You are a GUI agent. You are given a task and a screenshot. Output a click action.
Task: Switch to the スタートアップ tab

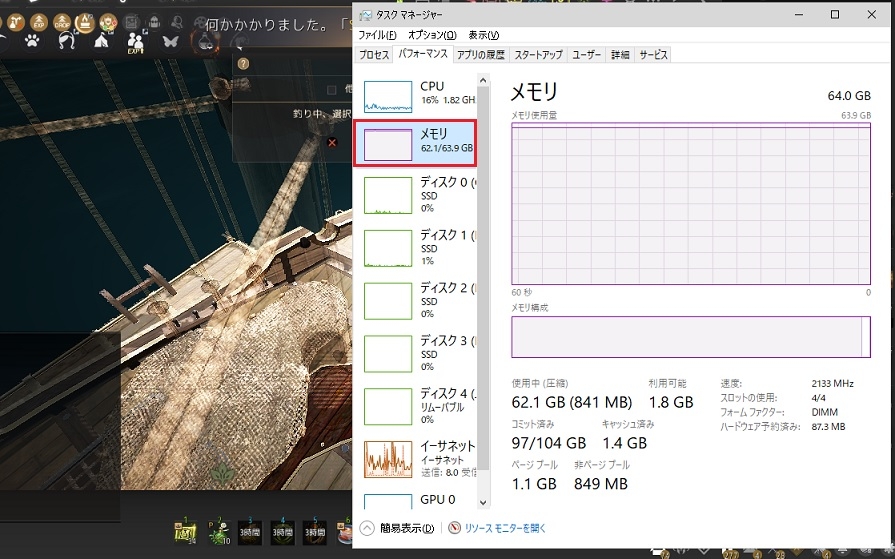[x=538, y=55]
